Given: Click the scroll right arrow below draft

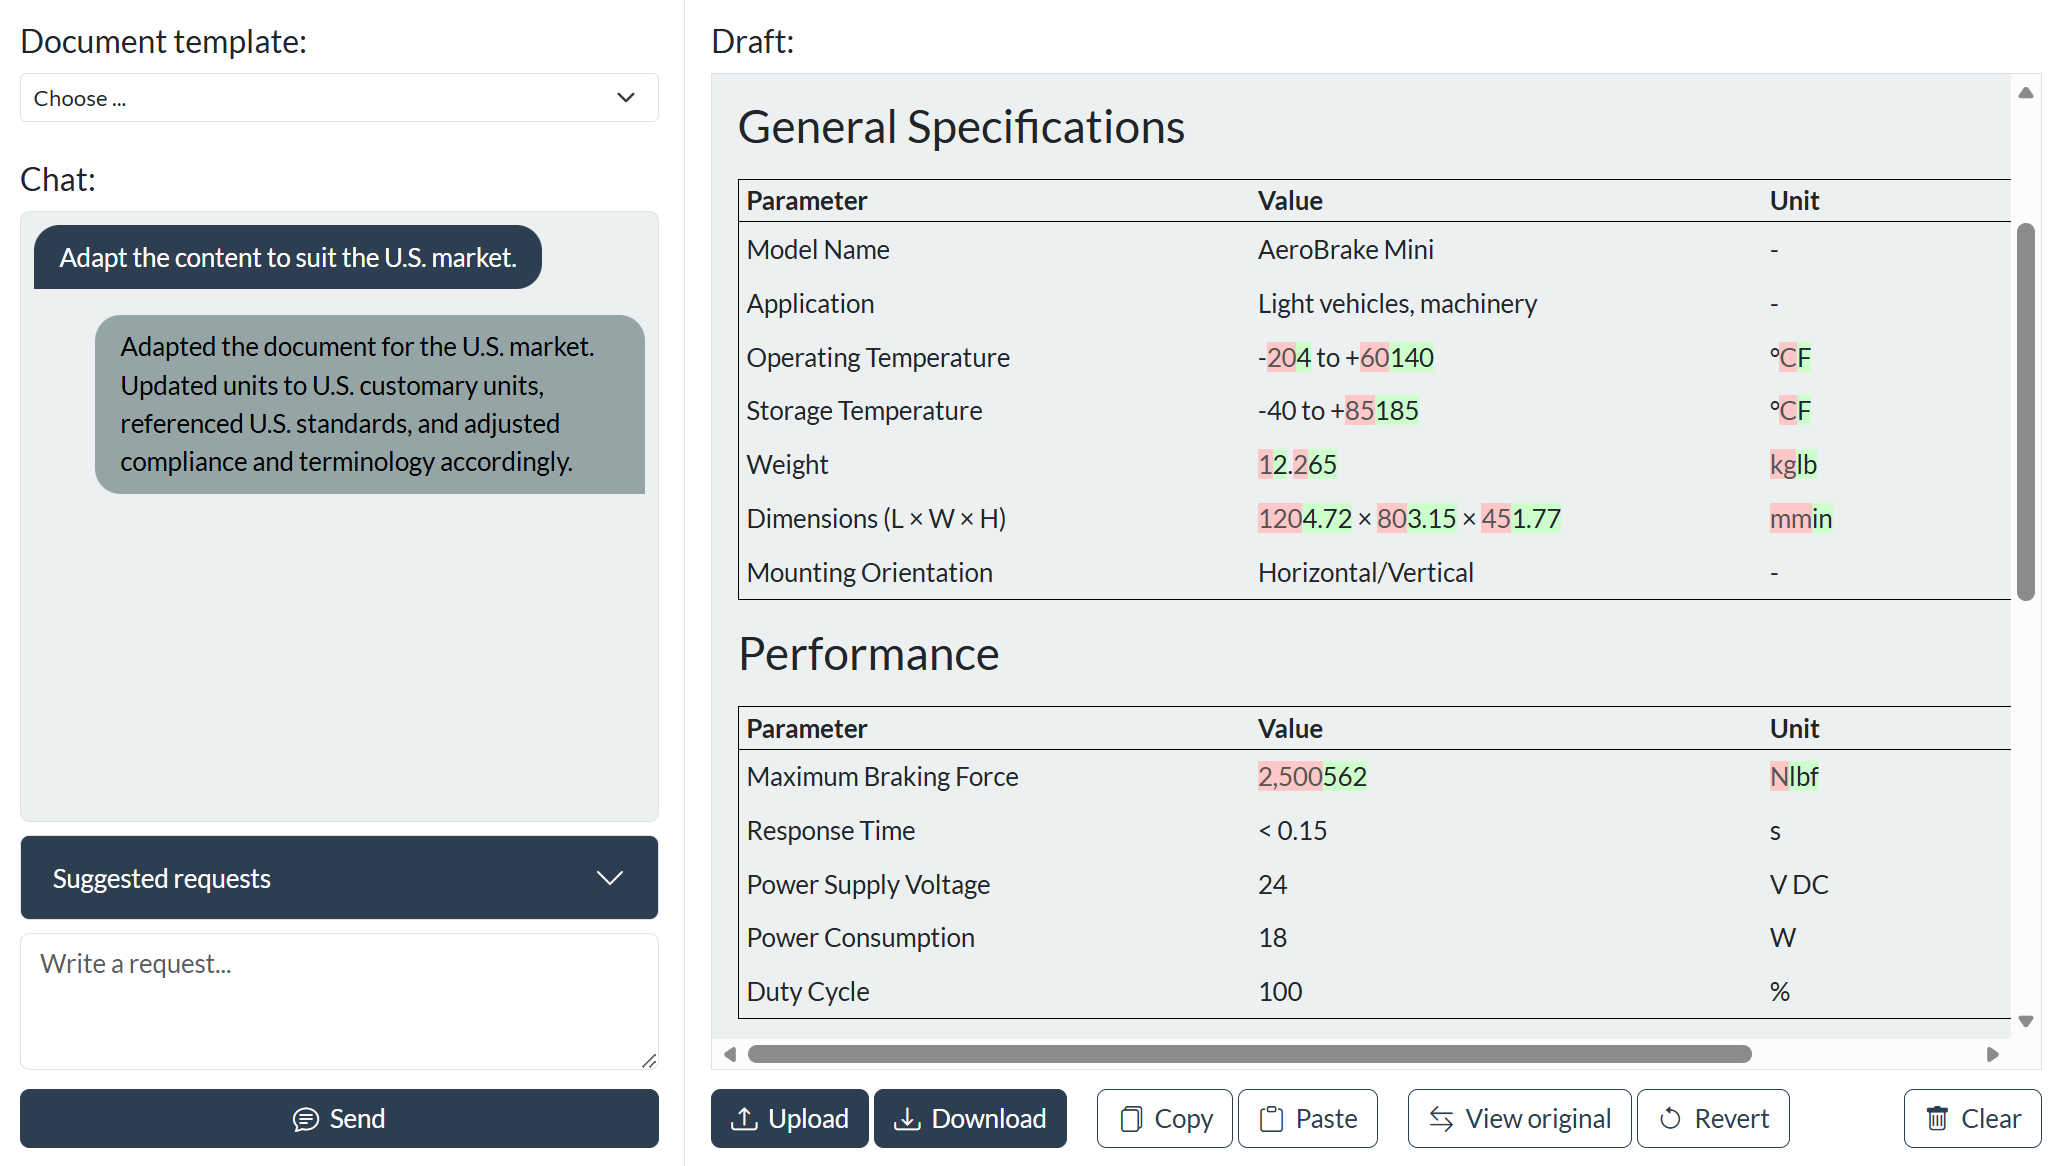Looking at the screenshot, I should point(1992,1054).
